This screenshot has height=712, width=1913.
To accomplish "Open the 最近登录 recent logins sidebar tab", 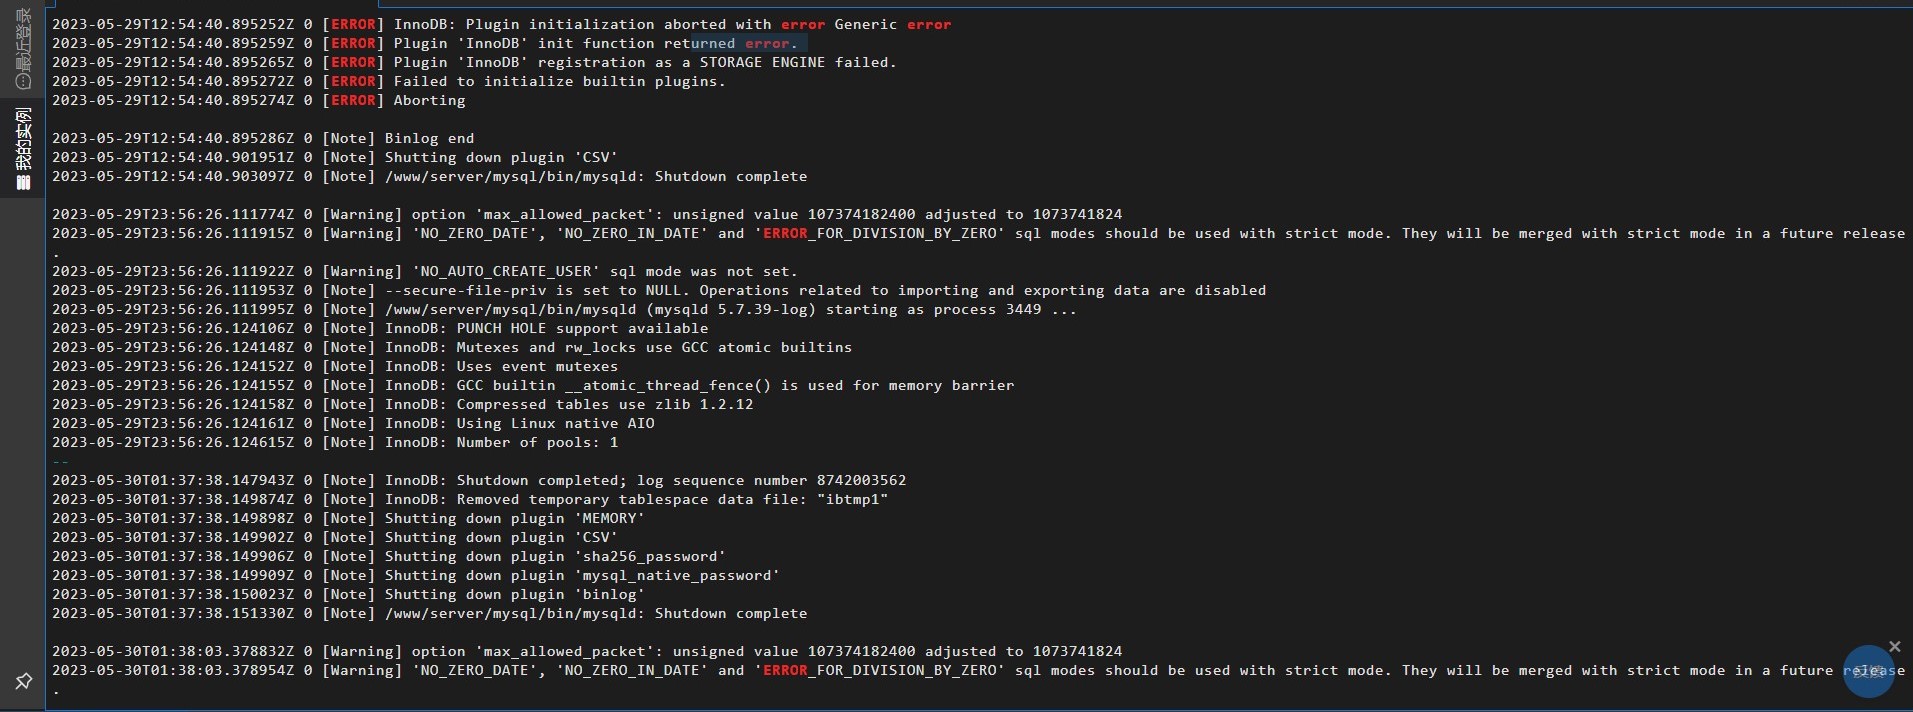I will click(22, 49).
